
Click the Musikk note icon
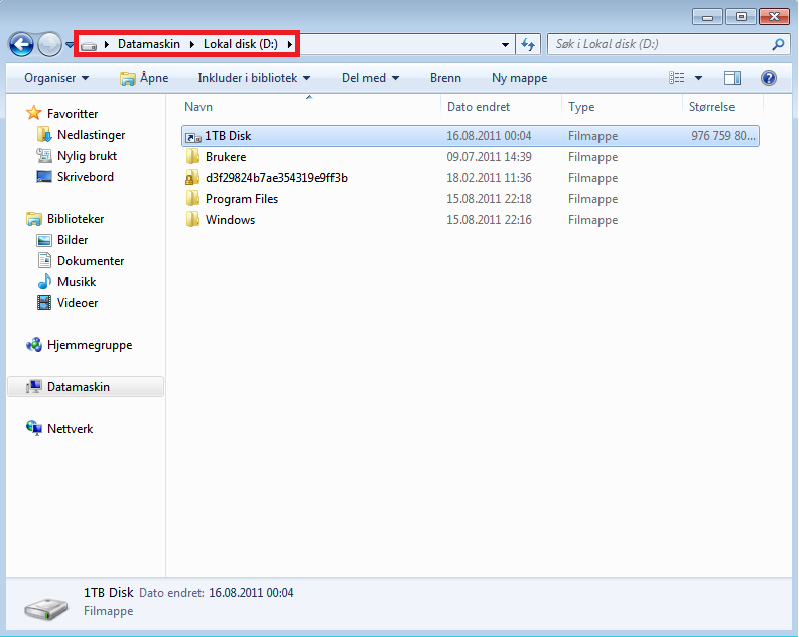tap(44, 281)
